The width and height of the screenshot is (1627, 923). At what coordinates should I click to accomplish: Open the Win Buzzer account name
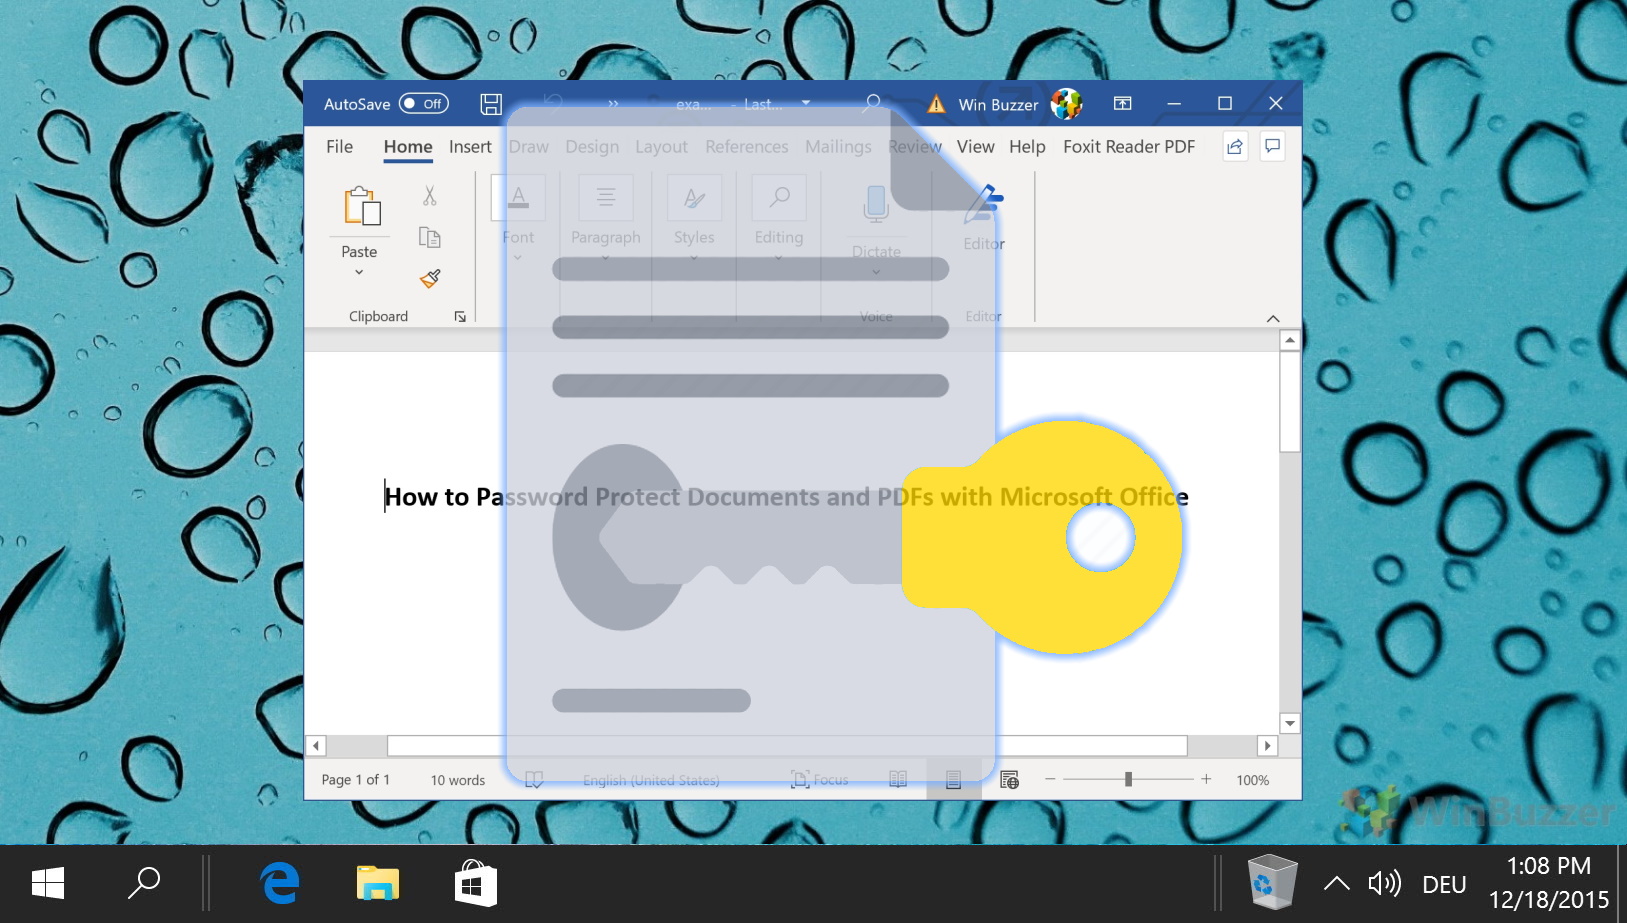coord(998,105)
